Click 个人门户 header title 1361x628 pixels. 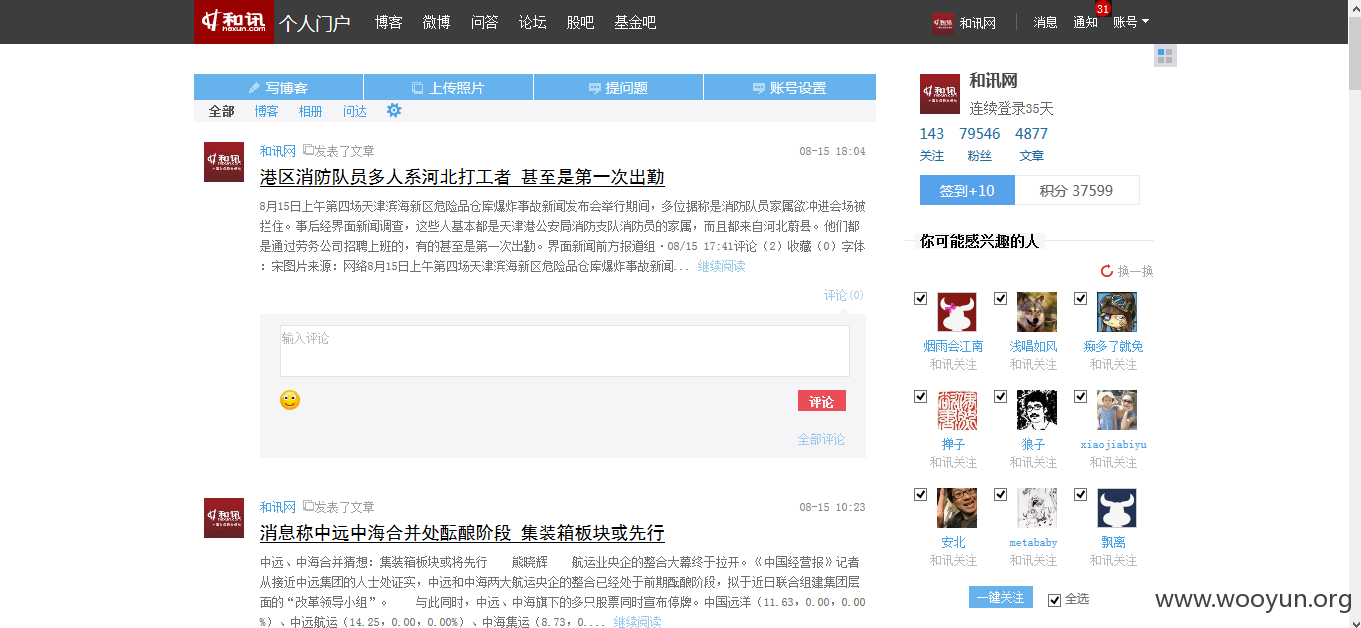coord(315,23)
